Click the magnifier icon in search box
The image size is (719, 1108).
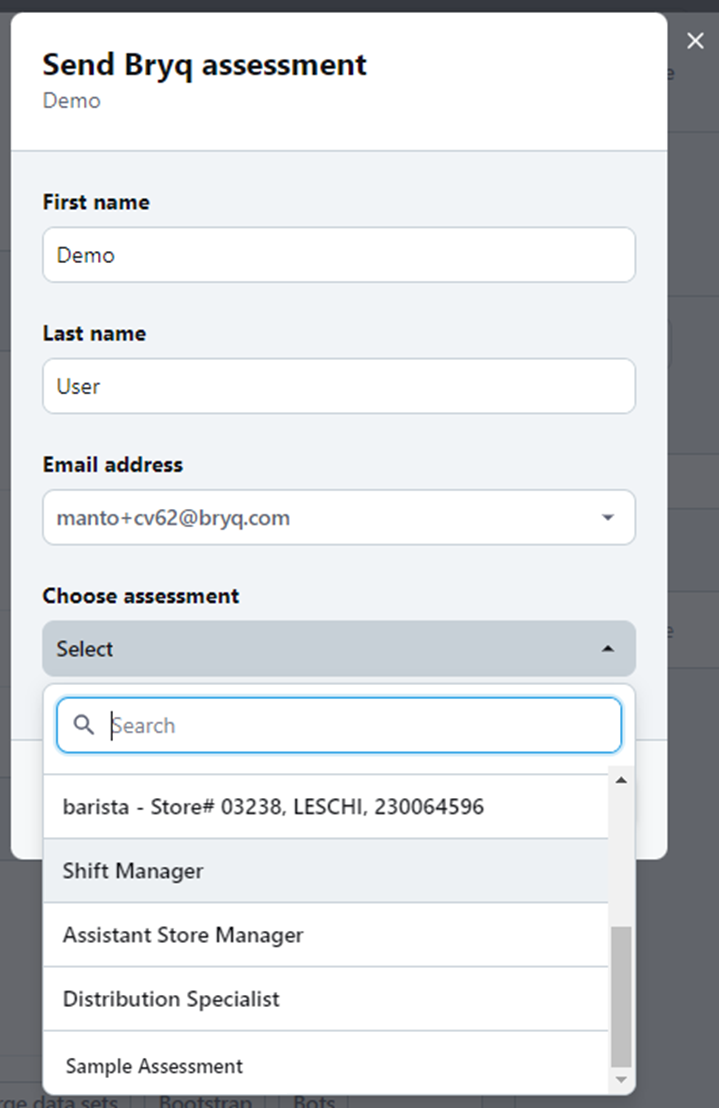(84, 725)
